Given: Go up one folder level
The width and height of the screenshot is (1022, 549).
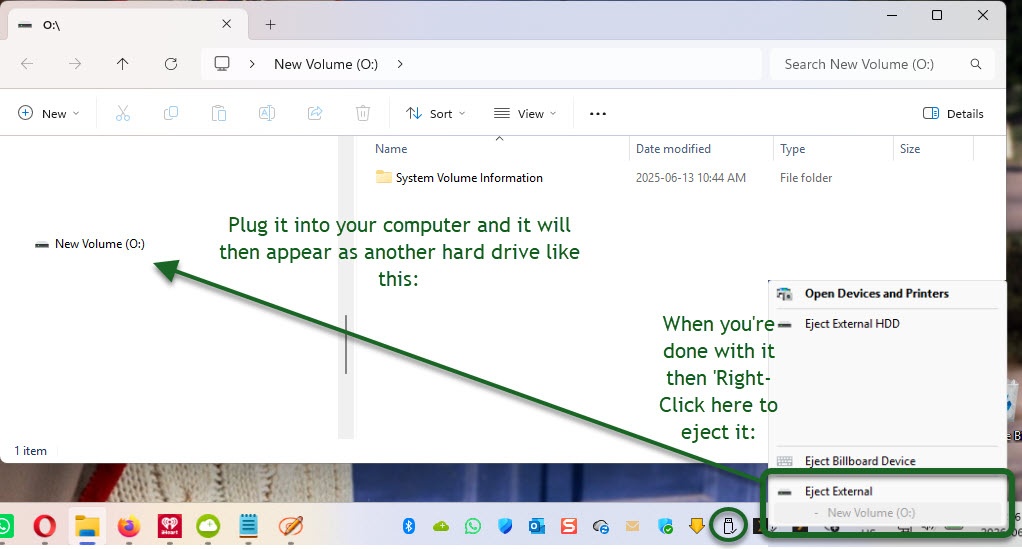Looking at the screenshot, I should tap(123, 64).
